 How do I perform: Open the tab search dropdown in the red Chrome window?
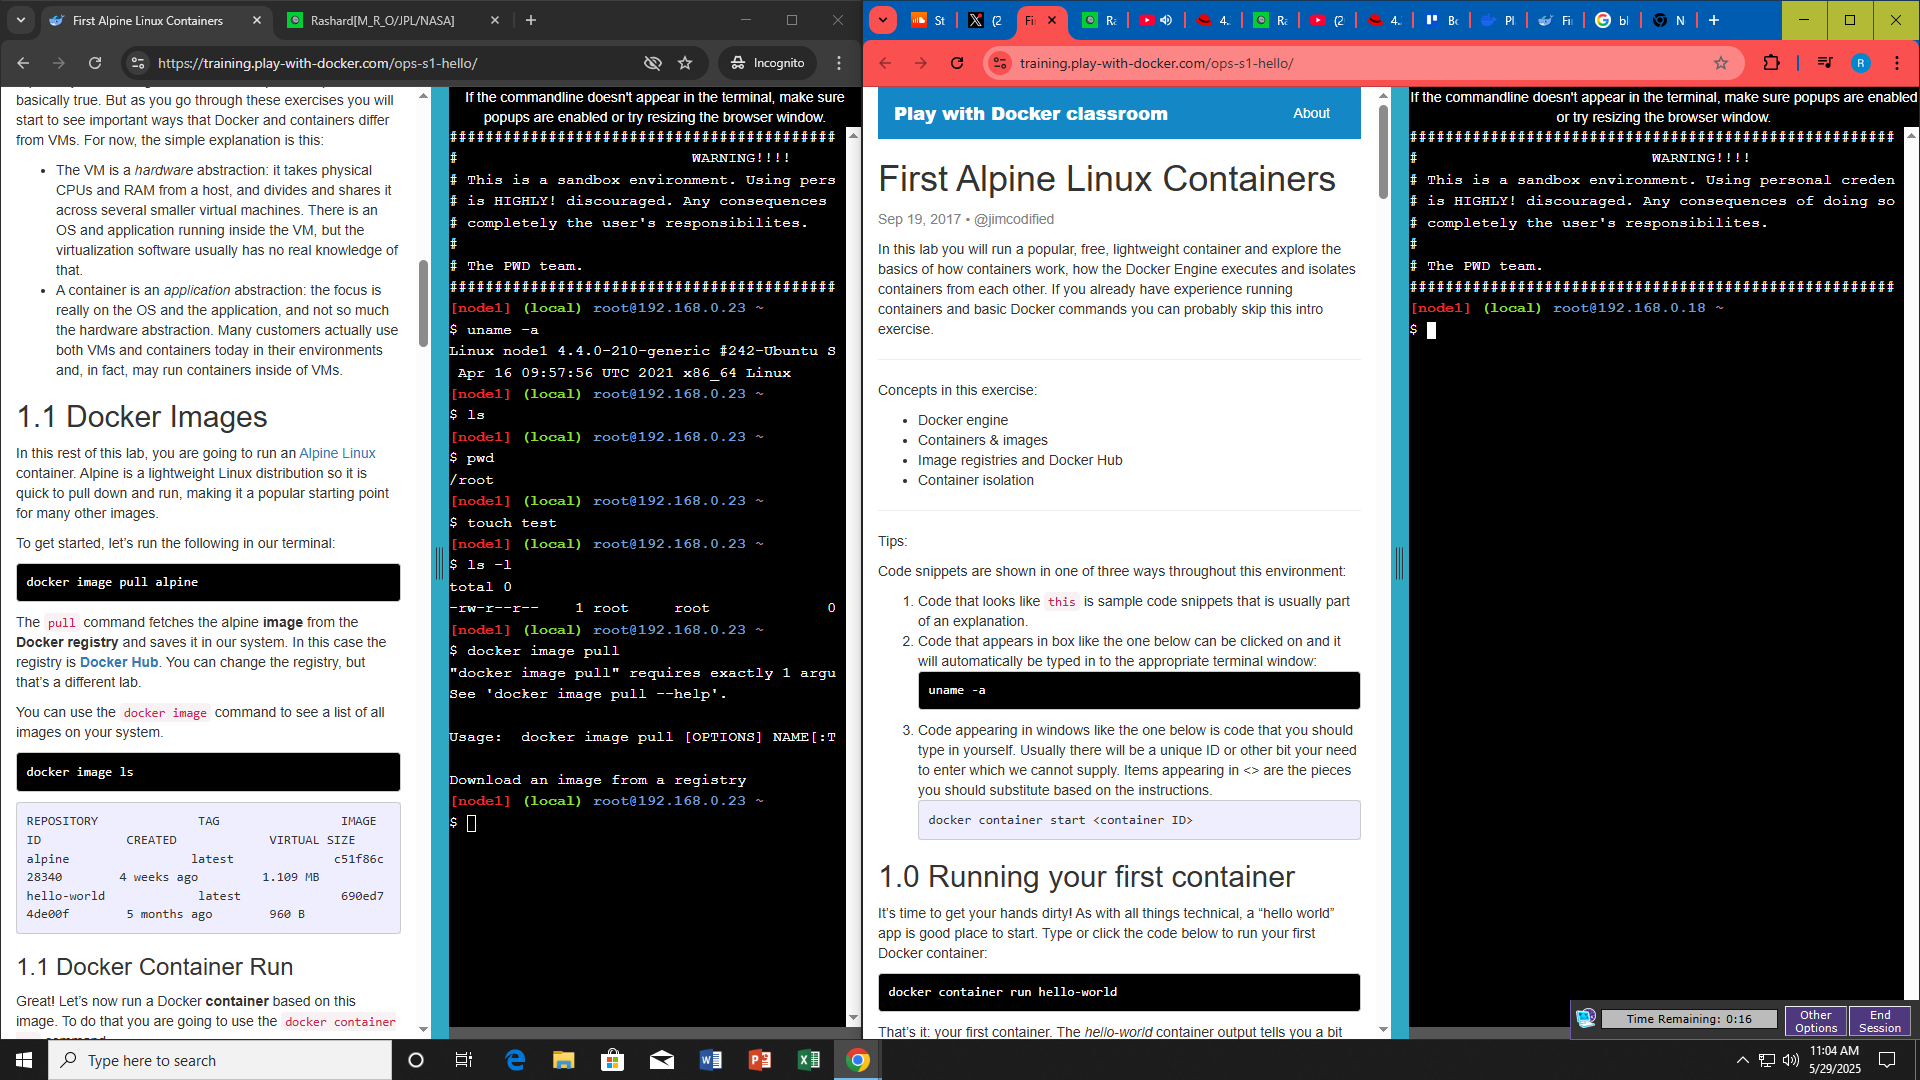tap(882, 20)
